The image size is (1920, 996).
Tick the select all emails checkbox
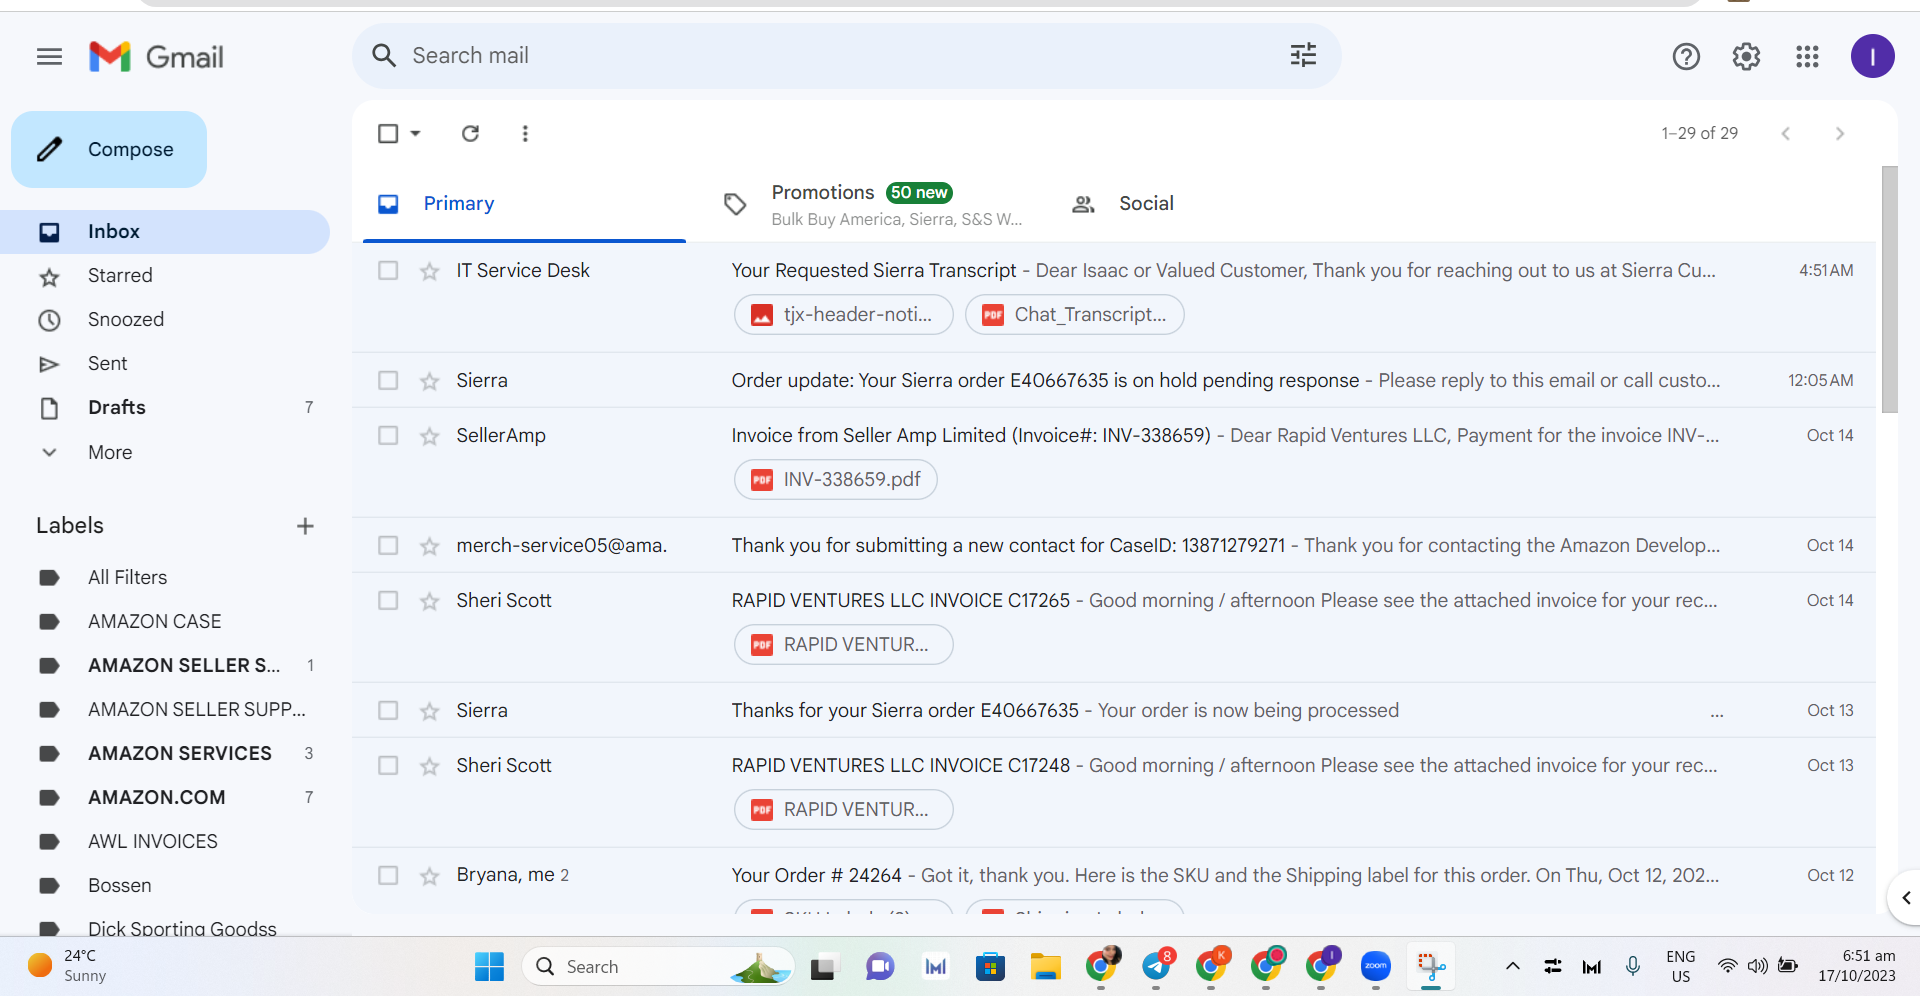(388, 133)
